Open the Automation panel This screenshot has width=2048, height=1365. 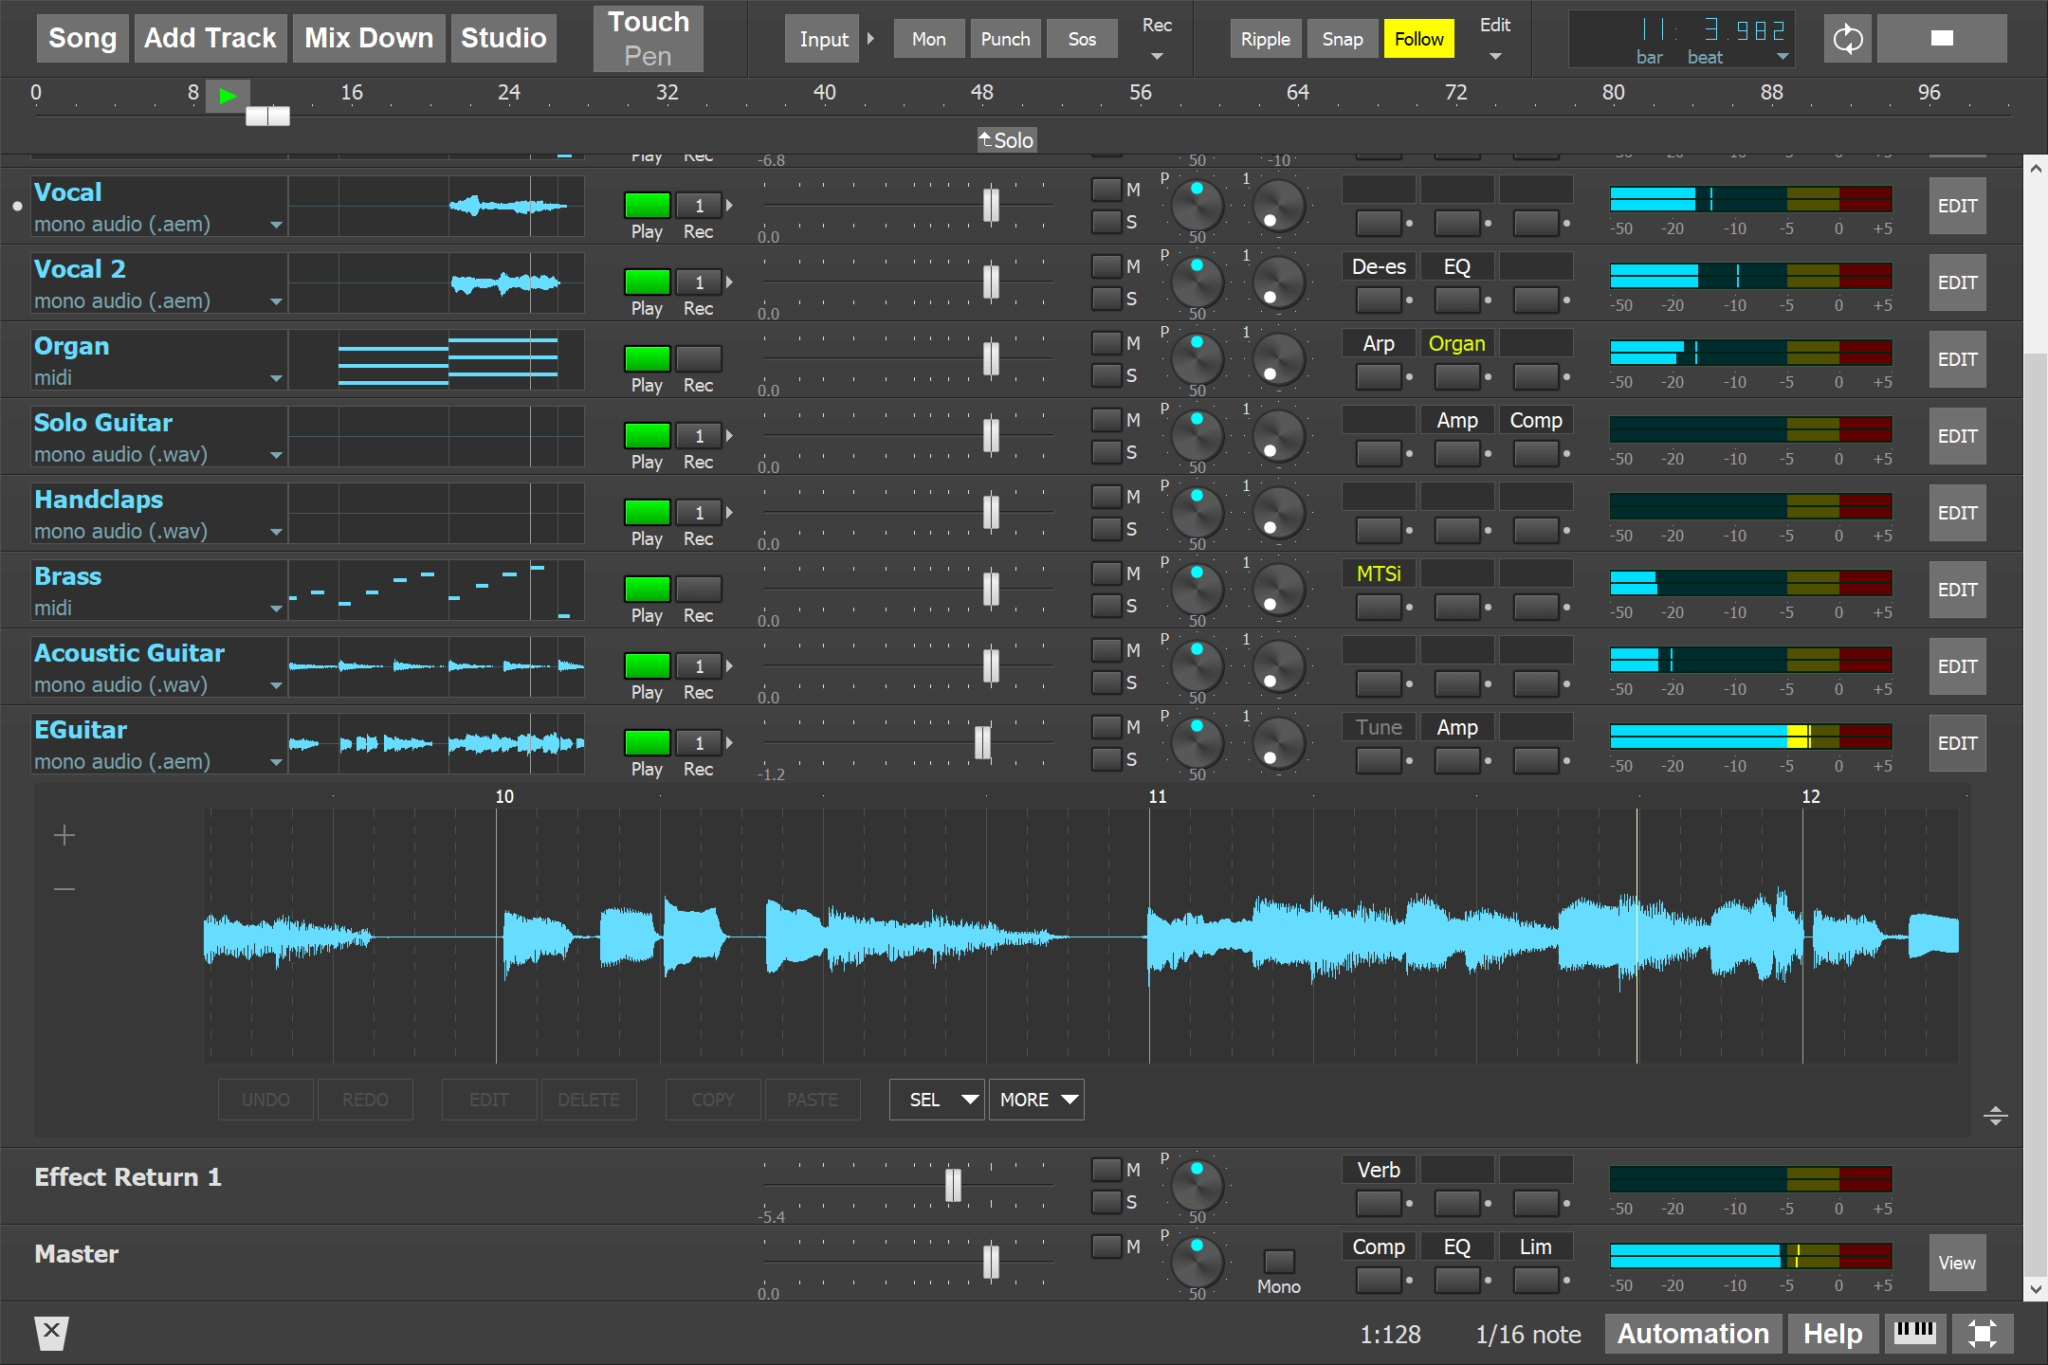pyautogui.click(x=1693, y=1332)
